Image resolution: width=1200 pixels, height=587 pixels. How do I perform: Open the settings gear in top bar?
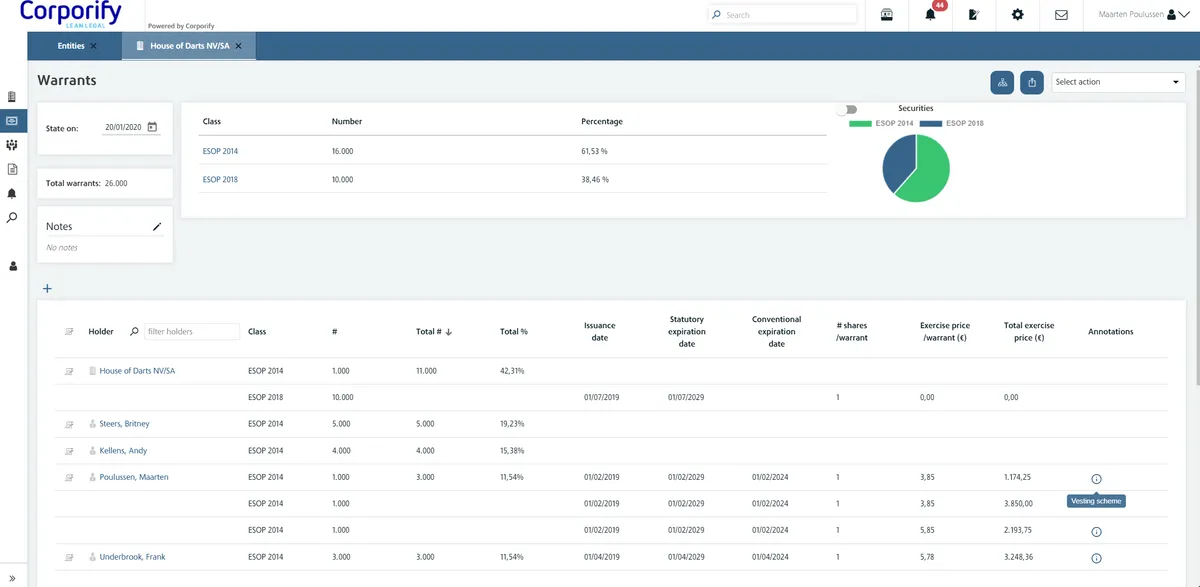pyautogui.click(x=1018, y=15)
